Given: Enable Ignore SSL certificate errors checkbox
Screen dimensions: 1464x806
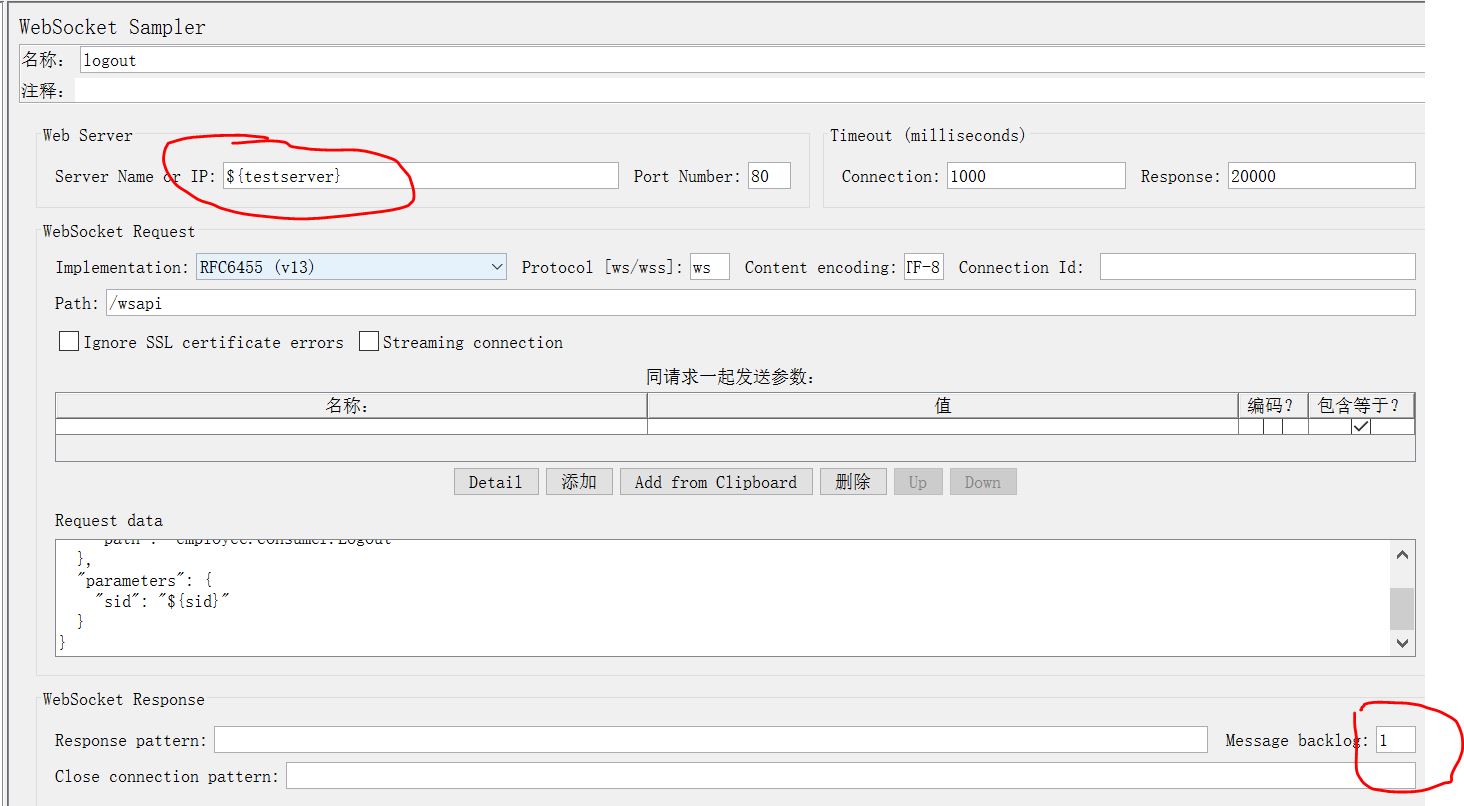Looking at the screenshot, I should click(69, 342).
